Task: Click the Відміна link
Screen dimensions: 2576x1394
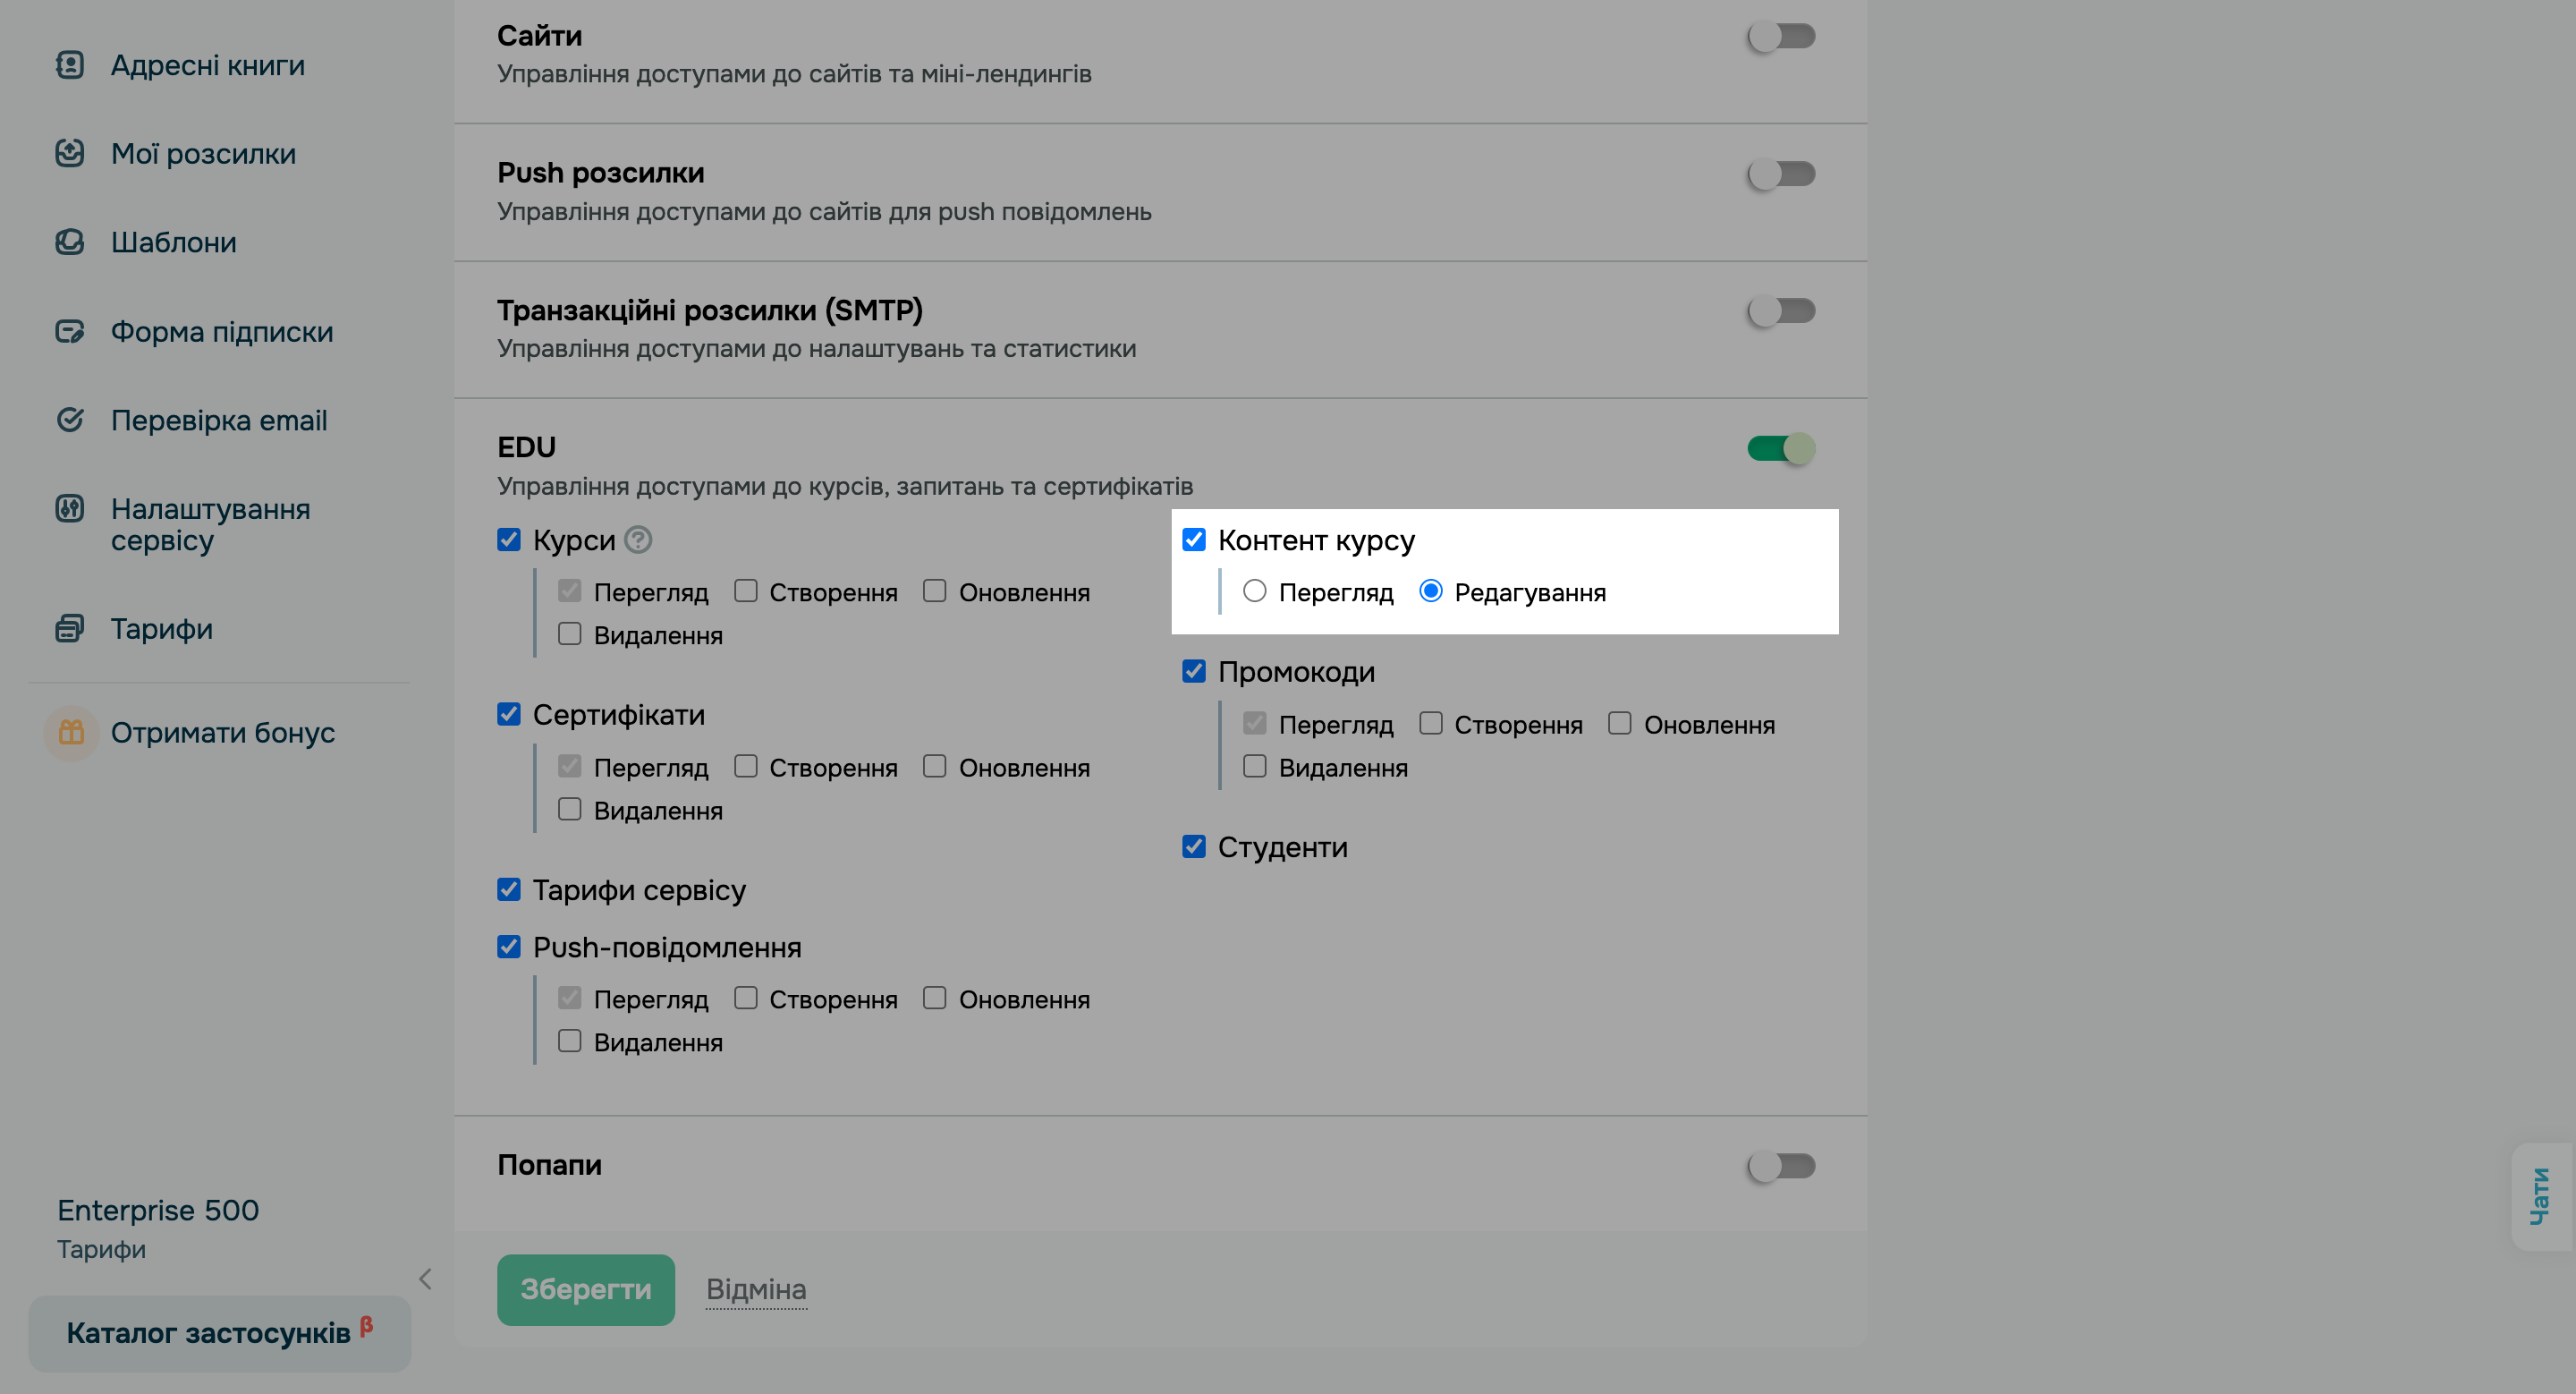Action: click(x=756, y=1289)
